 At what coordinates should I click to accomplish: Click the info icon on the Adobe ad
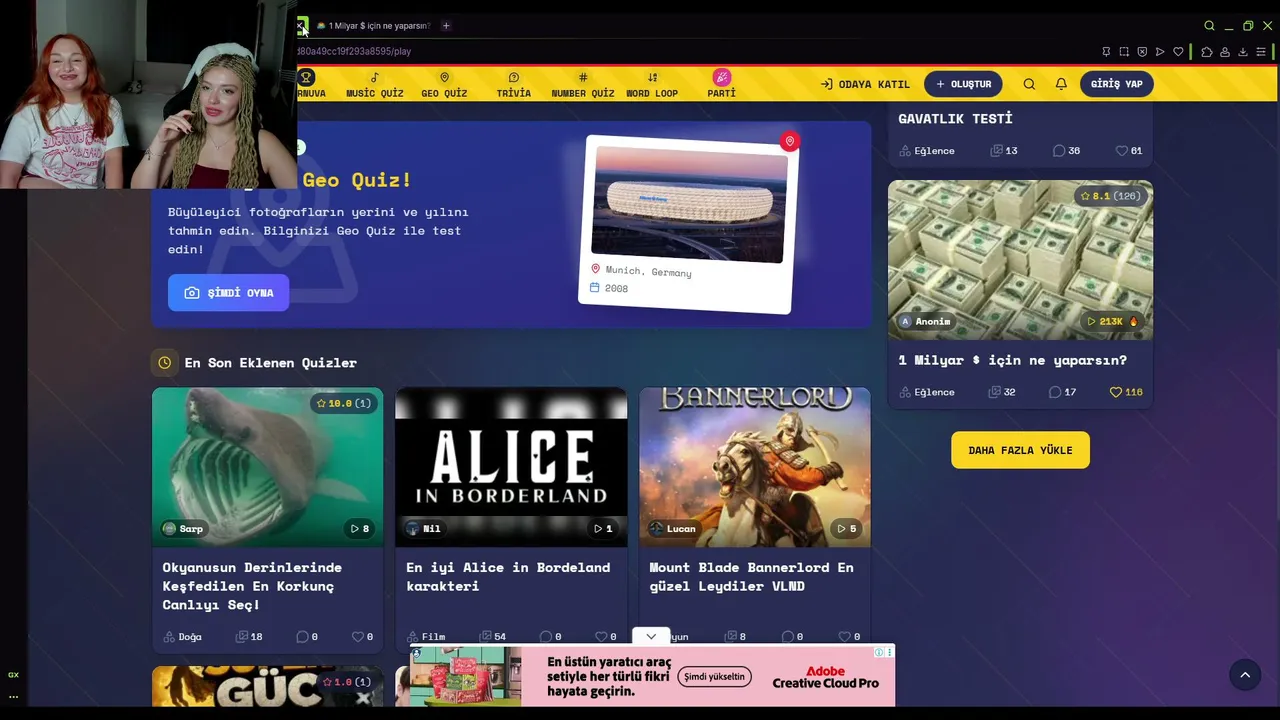pos(880,652)
